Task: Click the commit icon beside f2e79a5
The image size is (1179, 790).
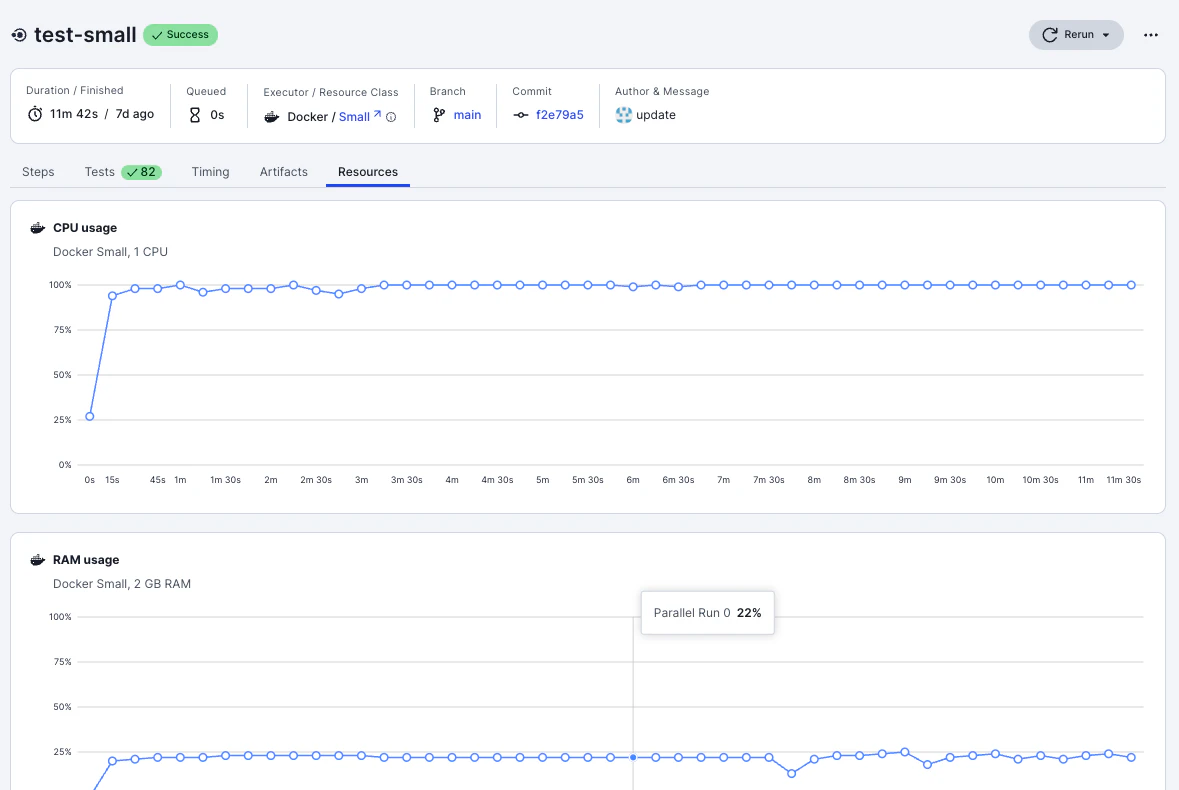Action: 520,115
